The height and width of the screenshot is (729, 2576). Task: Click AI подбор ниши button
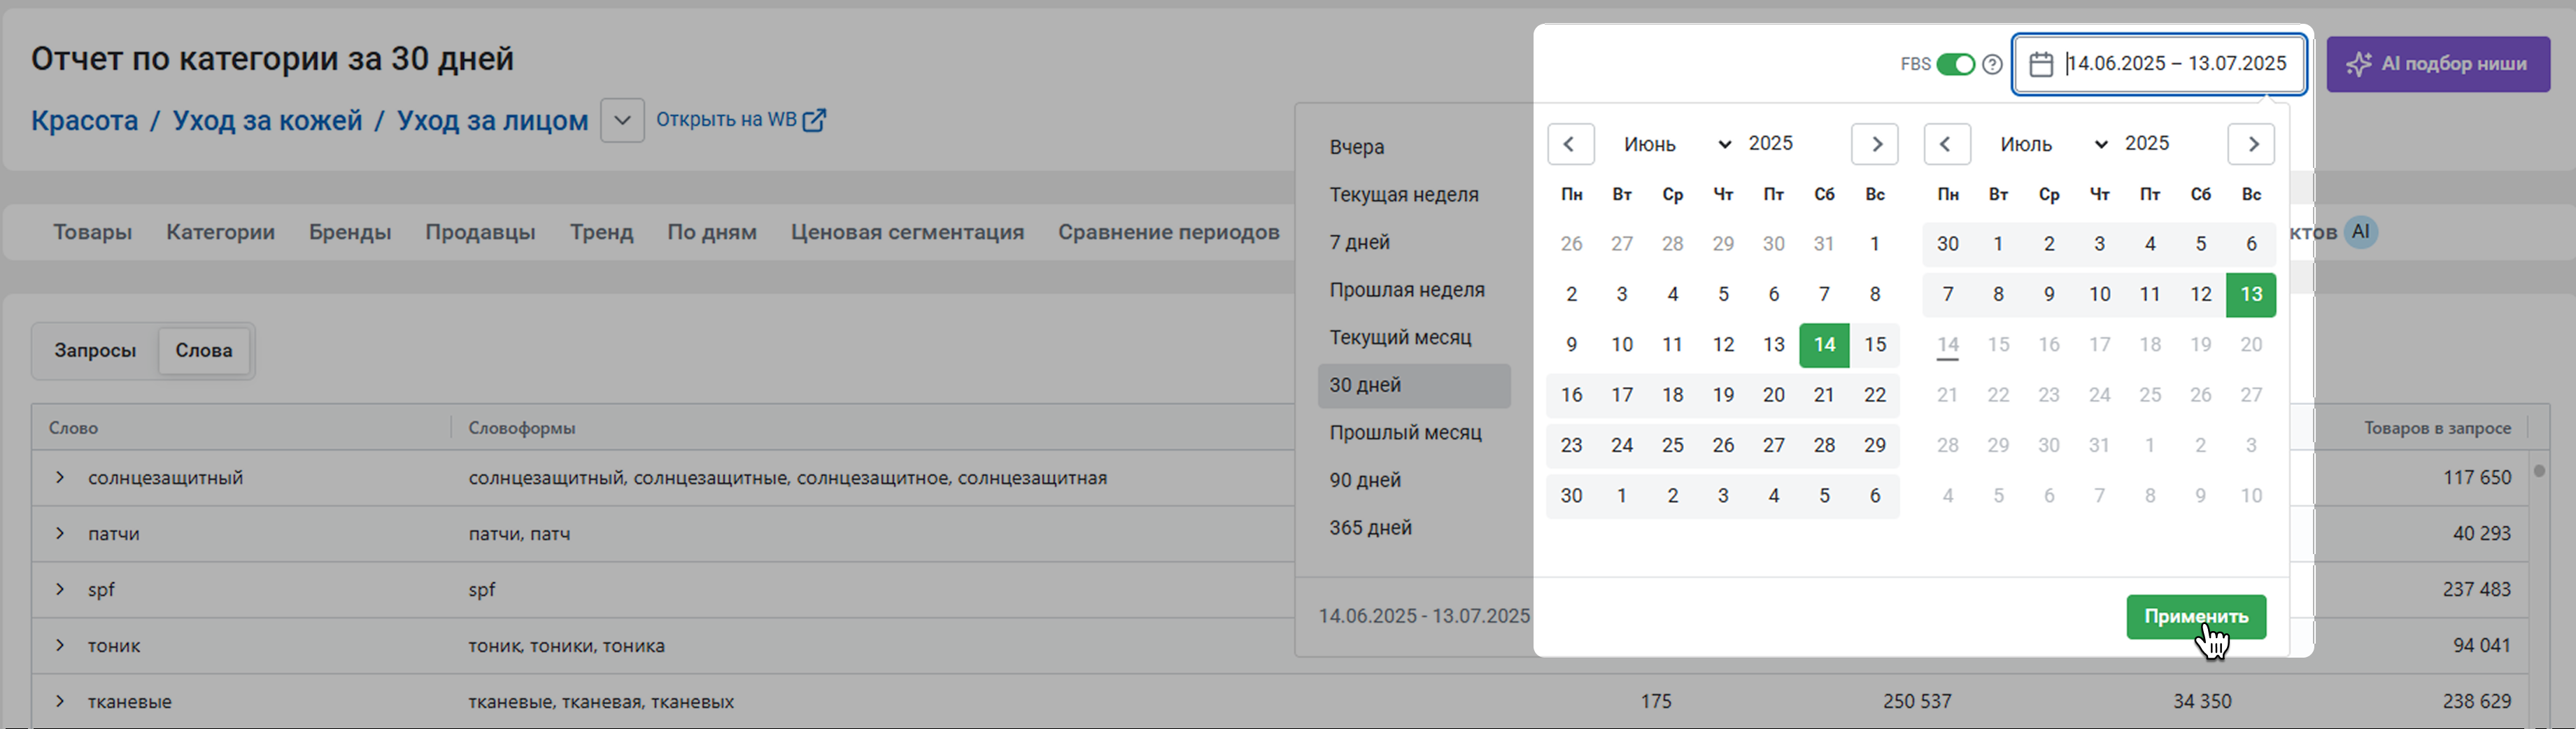tap(2438, 64)
